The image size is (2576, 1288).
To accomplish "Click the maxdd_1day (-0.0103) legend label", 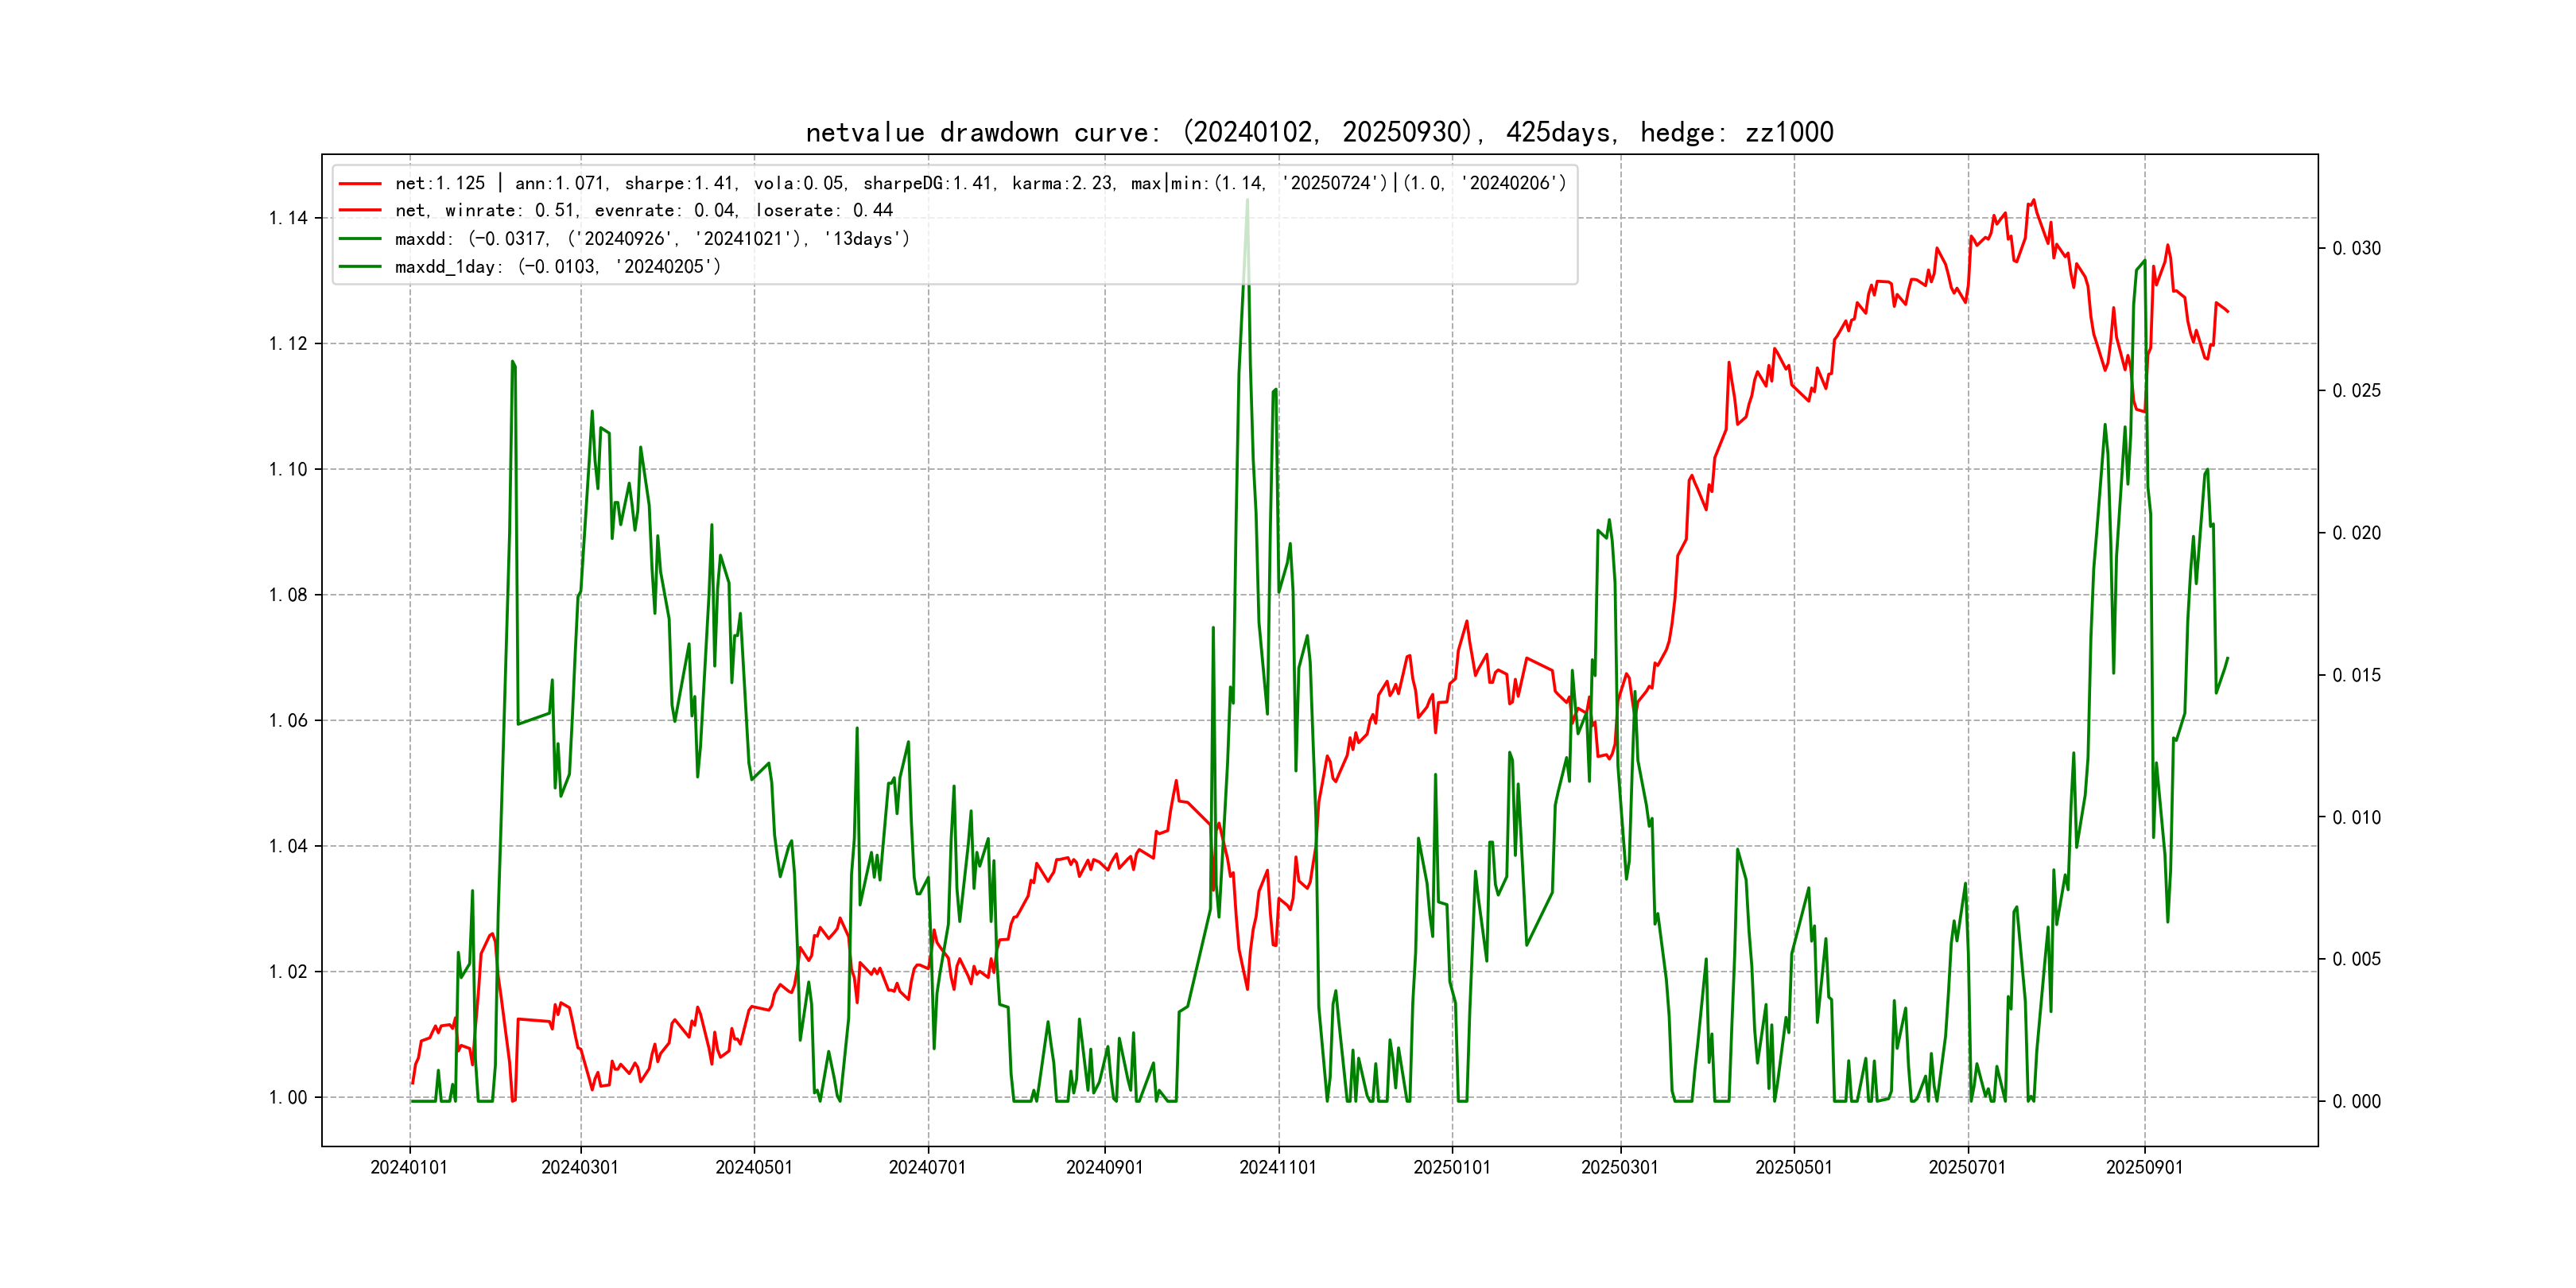I will pyautogui.click(x=557, y=267).
